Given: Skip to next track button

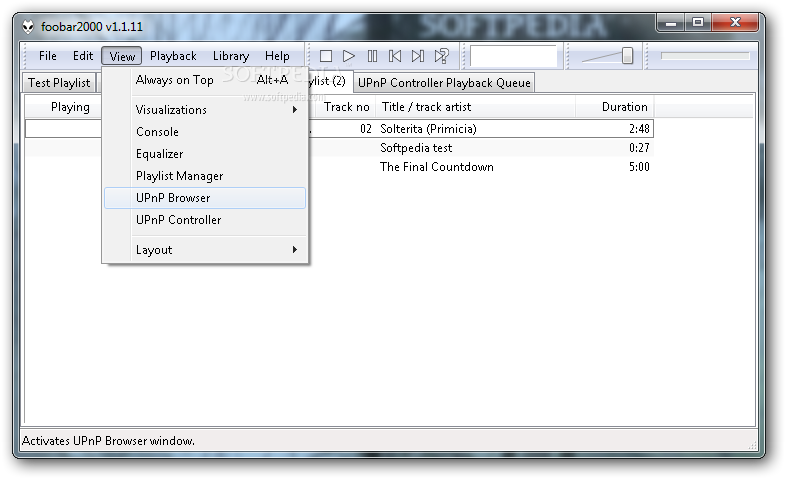Looking at the screenshot, I should 418,56.
